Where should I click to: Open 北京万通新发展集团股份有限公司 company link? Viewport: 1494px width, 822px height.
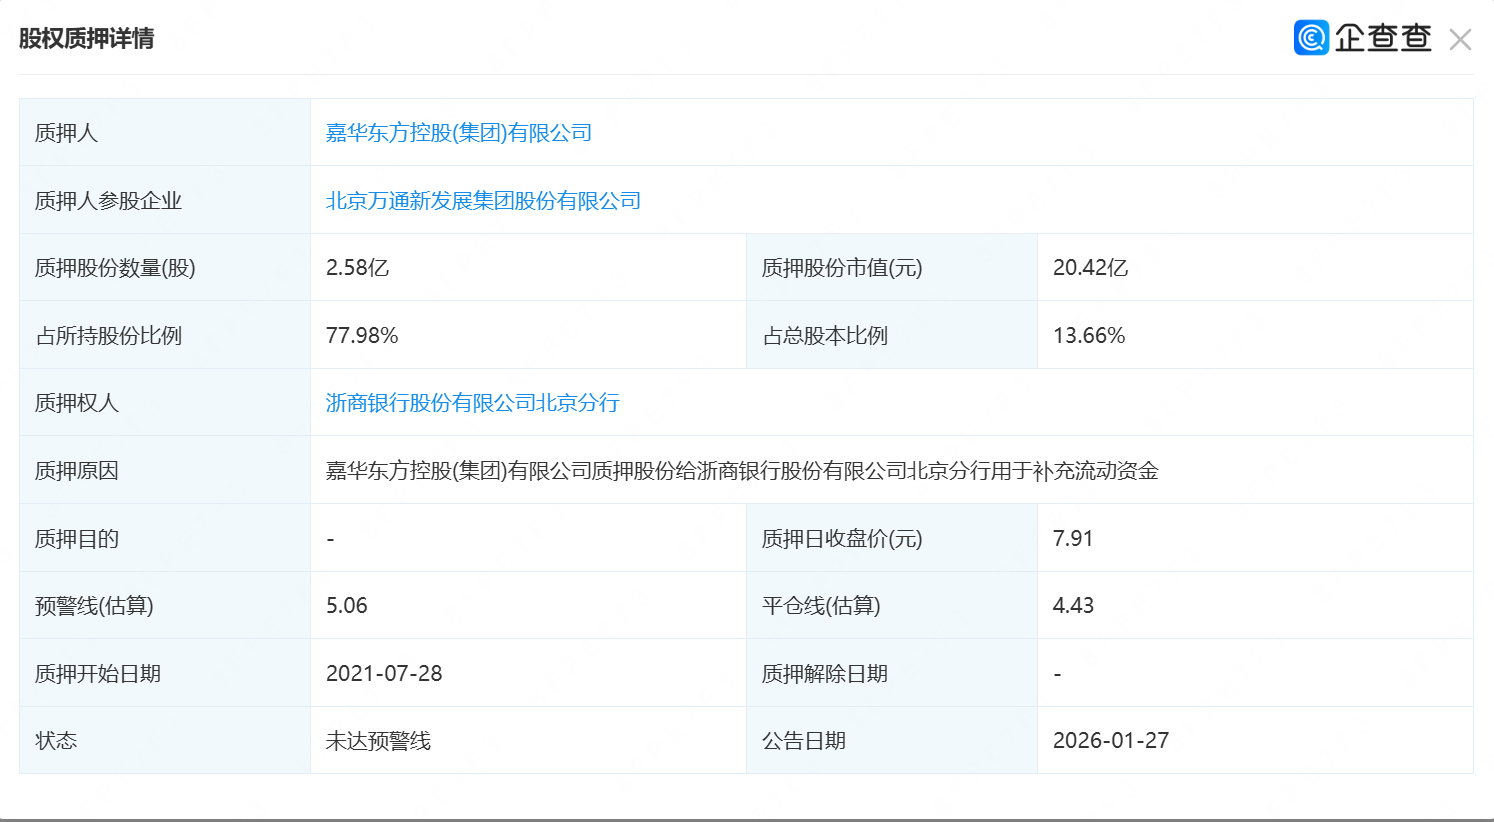pos(483,201)
